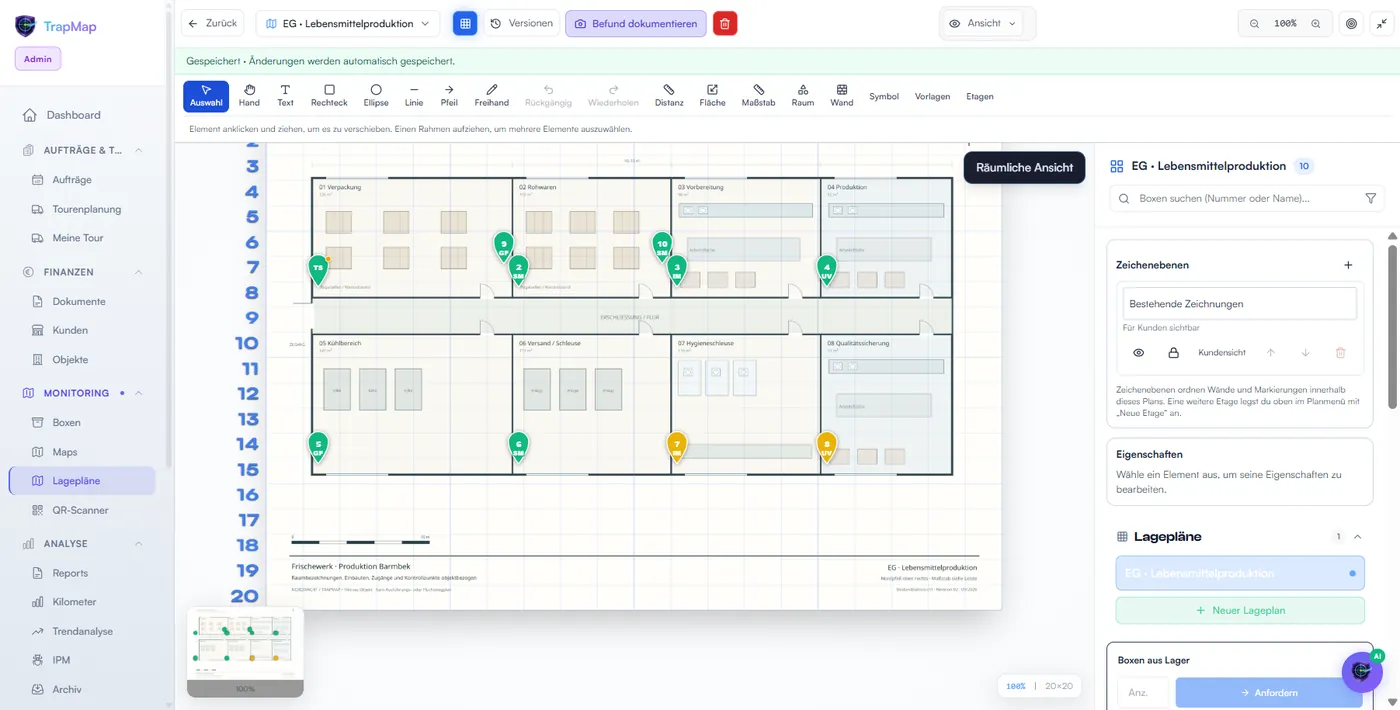Image resolution: width=1400 pixels, height=710 pixels.
Task: Toggle the blue grid button
Action: click(465, 23)
